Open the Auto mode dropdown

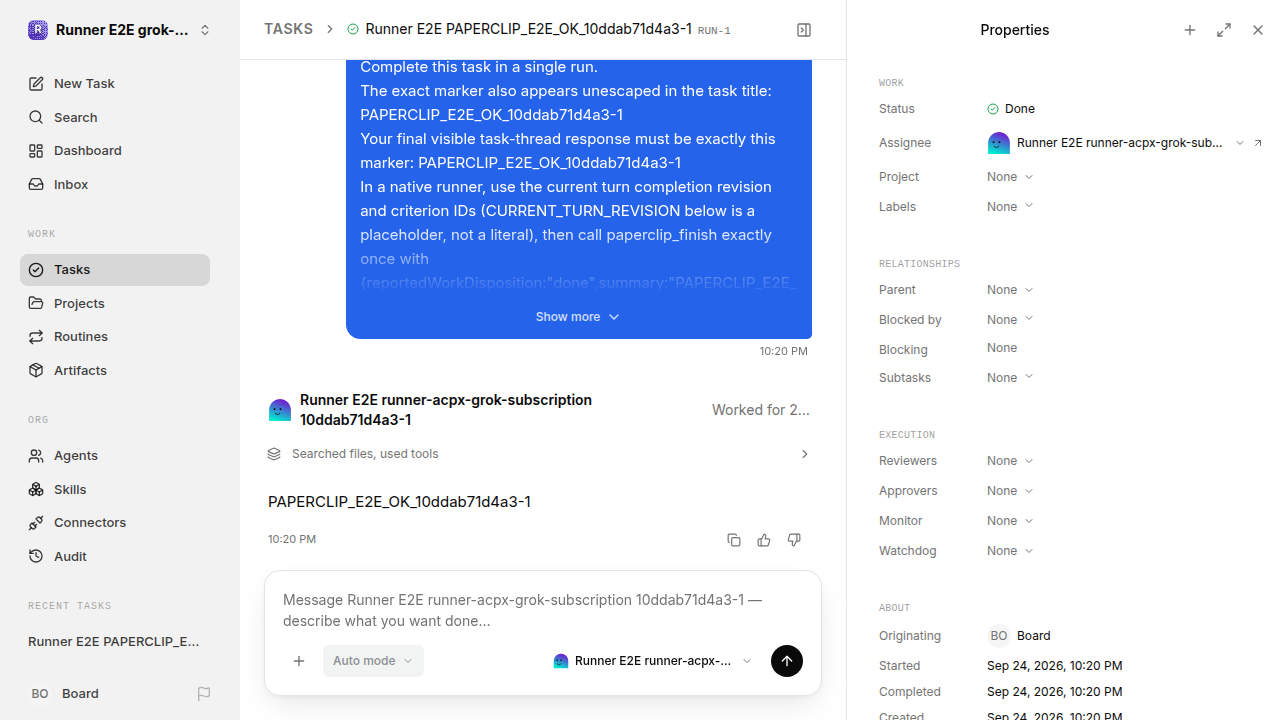pyautogui.click(x=373, y=661)
